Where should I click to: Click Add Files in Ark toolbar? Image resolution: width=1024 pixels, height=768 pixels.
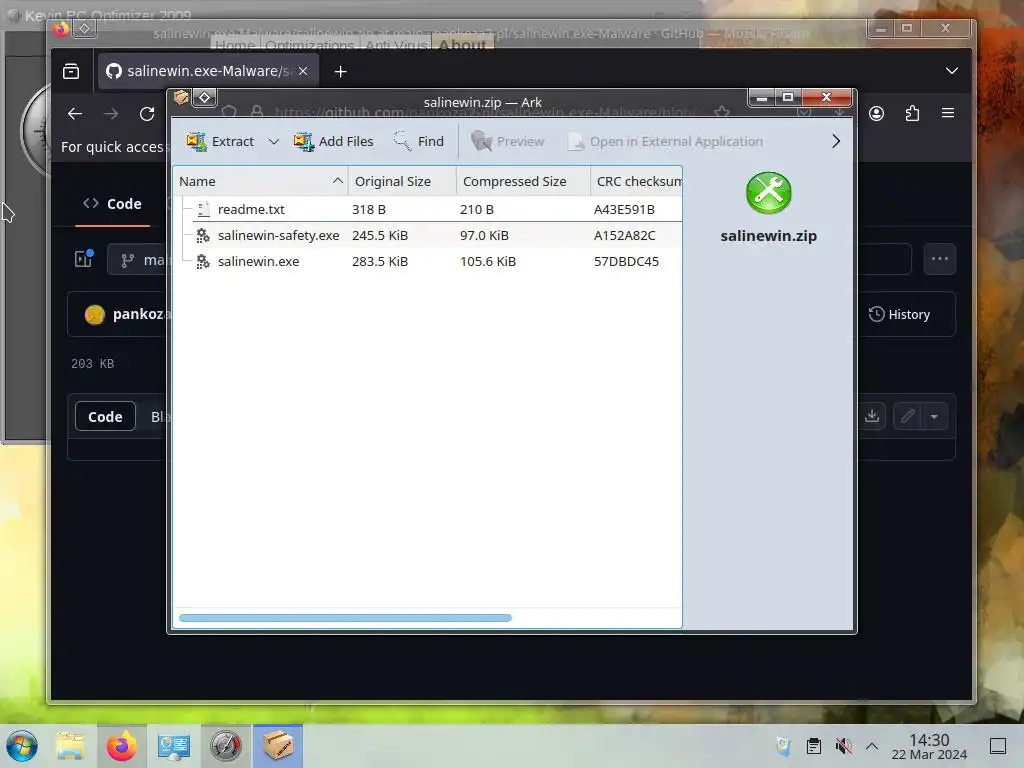point(334,142)
